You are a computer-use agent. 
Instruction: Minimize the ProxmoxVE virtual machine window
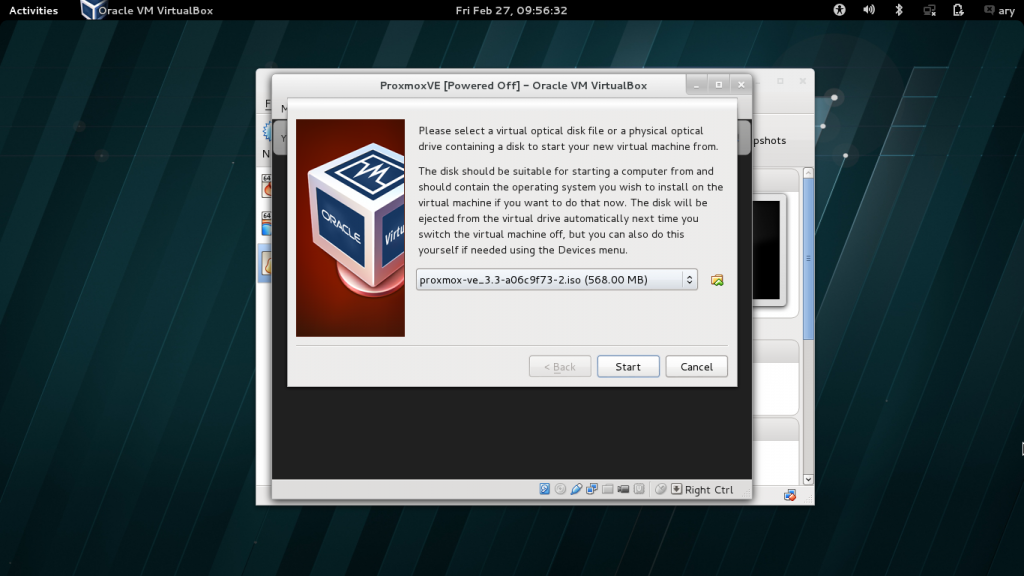click(696, 85)
